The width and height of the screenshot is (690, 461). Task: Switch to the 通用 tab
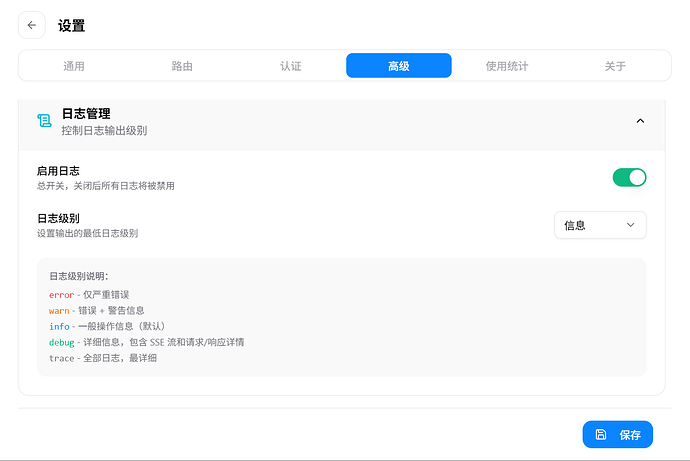[x=73, y=66]
